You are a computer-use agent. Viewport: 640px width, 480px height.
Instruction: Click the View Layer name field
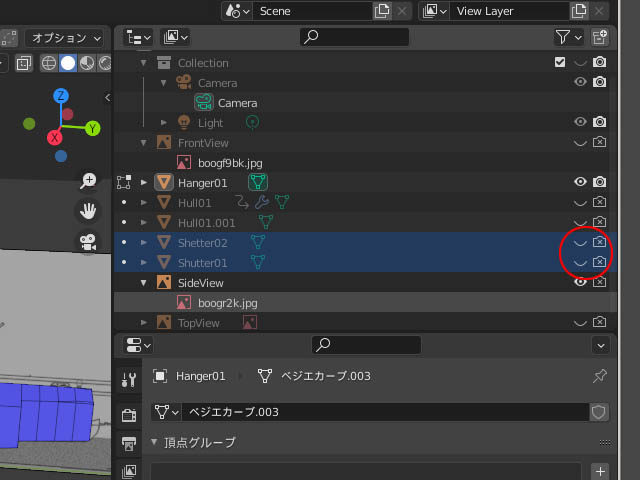click(509, 11)
